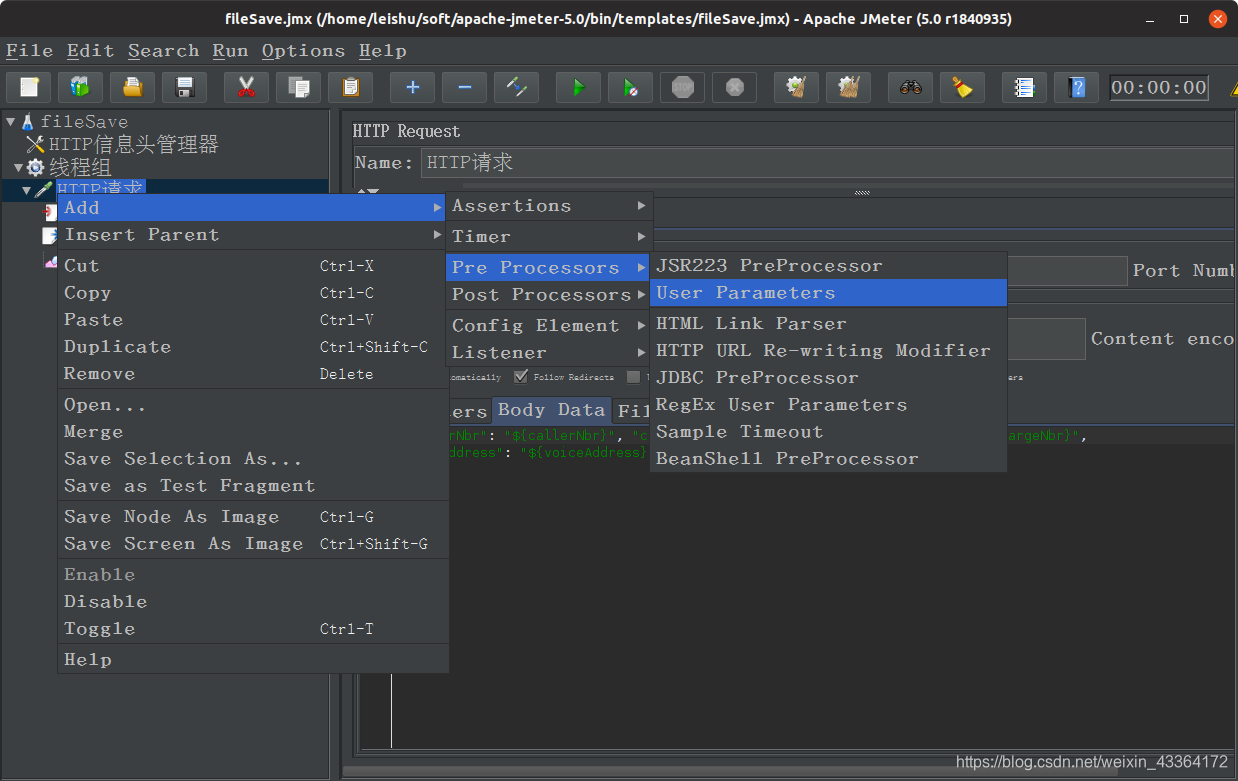This screenshot has width=1238, height=781.
Task: Select HTTP URL Re-writing Modifier
Action: coord(828,351)
